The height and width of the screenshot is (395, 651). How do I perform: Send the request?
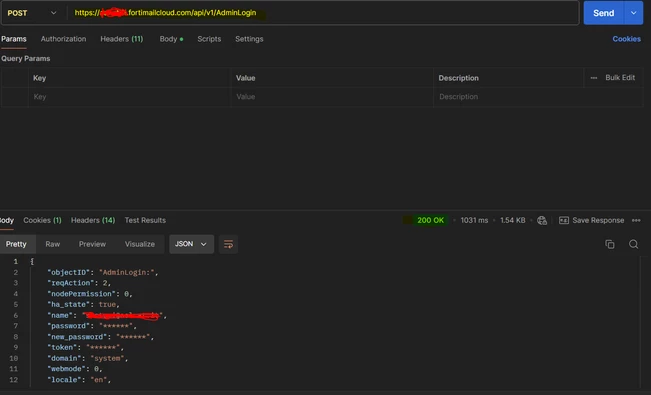(604, 13)
